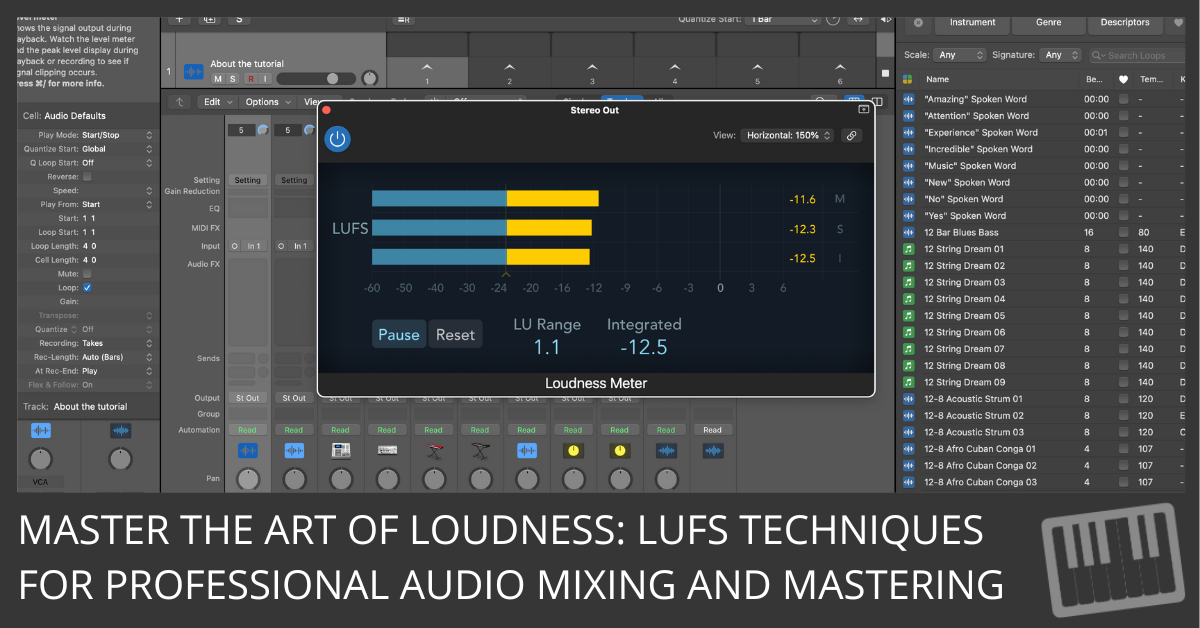Open the Scale dropdown in loop browser
Image resolution: width=1200 pixels, height=628 pixels.
(960, 55)
